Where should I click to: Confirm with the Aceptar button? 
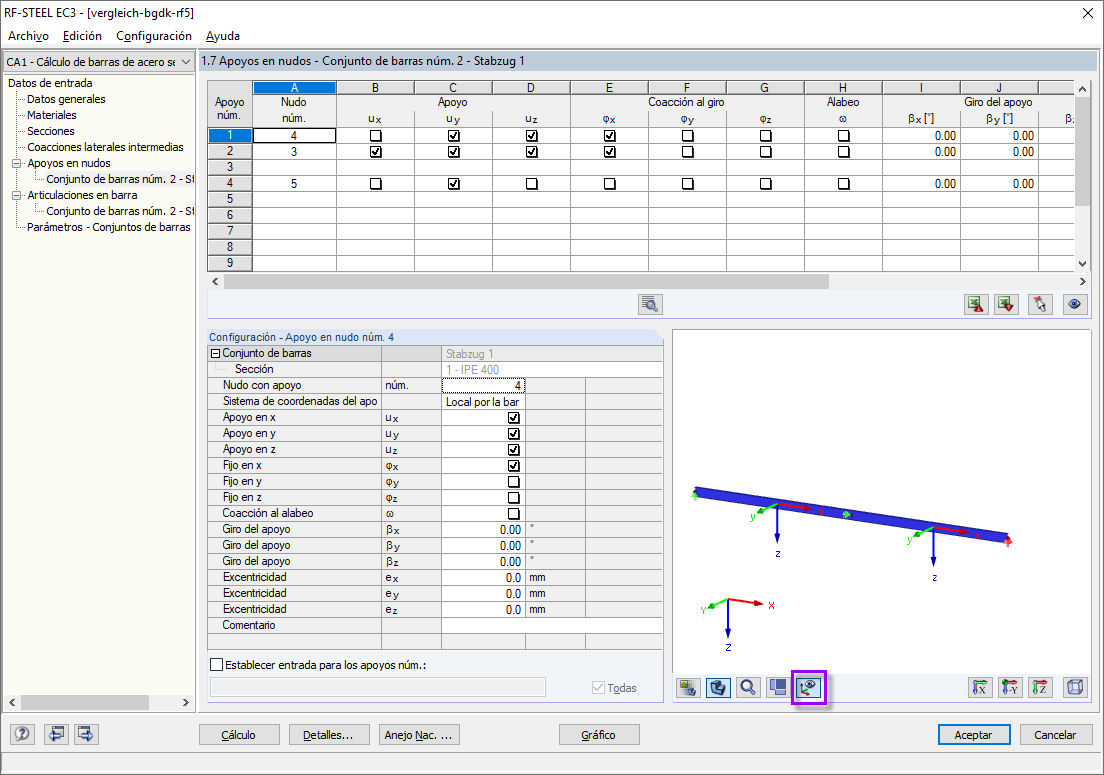click(x=974, y=735)
